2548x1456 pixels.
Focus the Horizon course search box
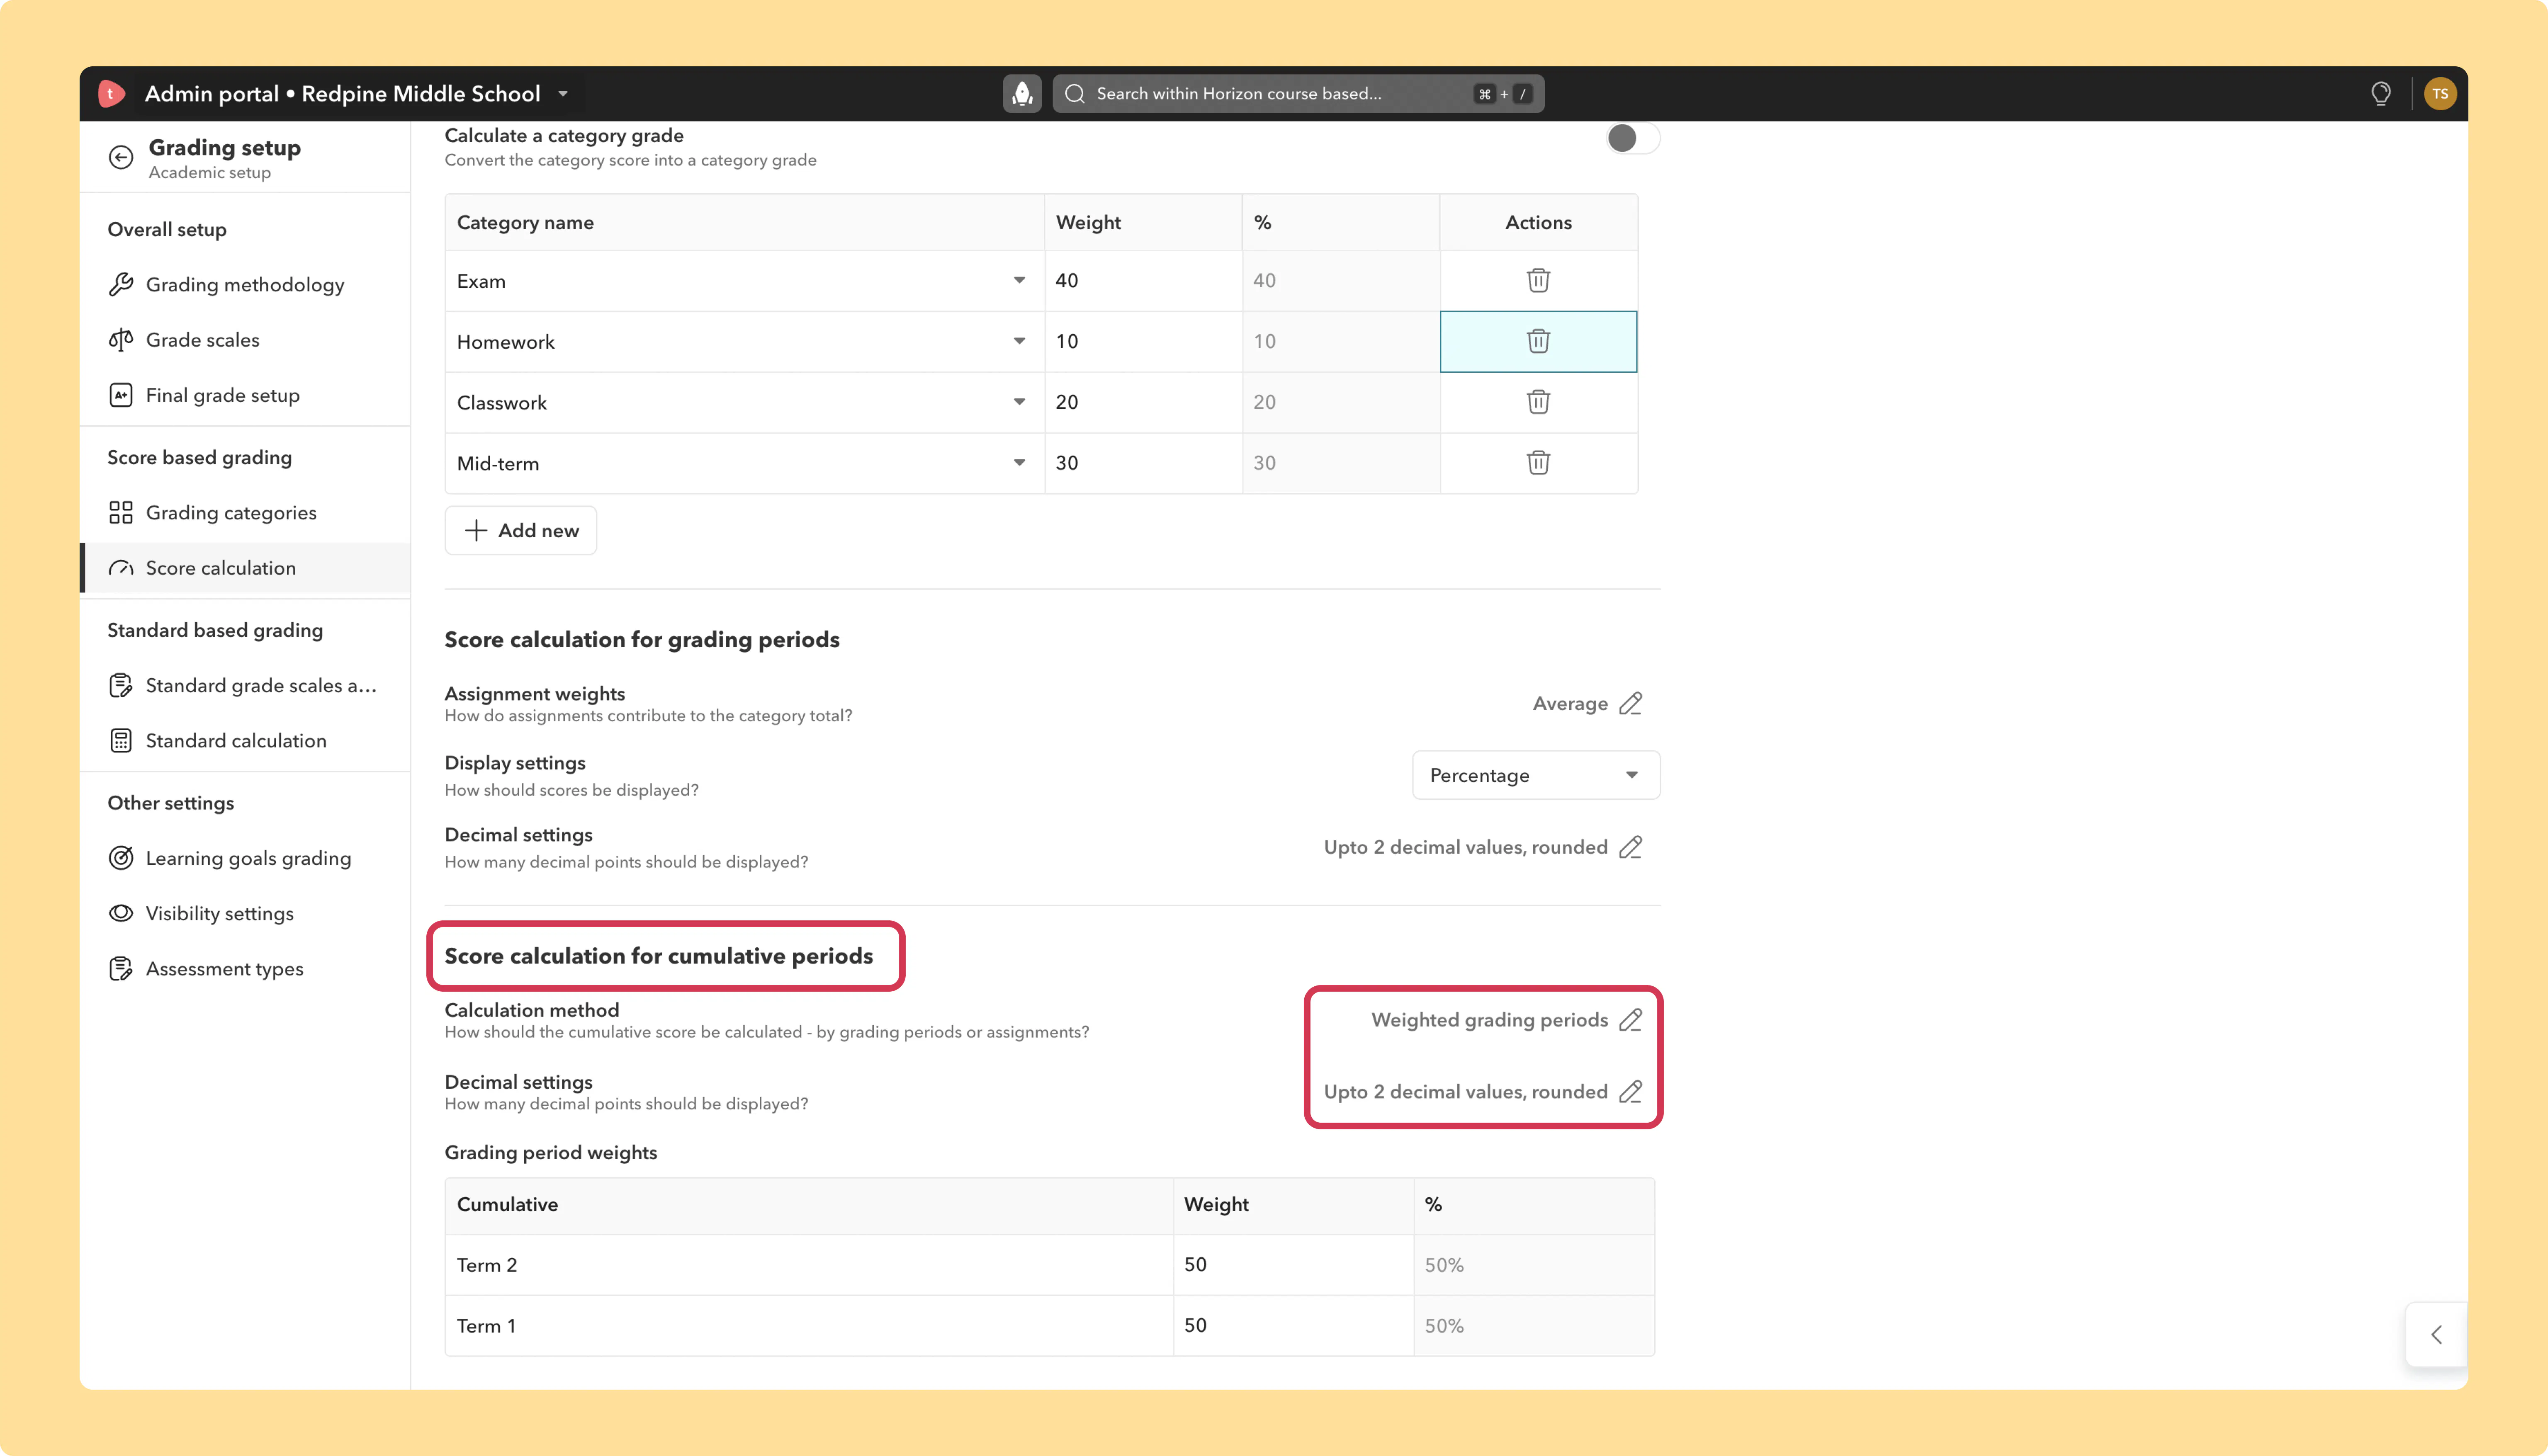1298,94
